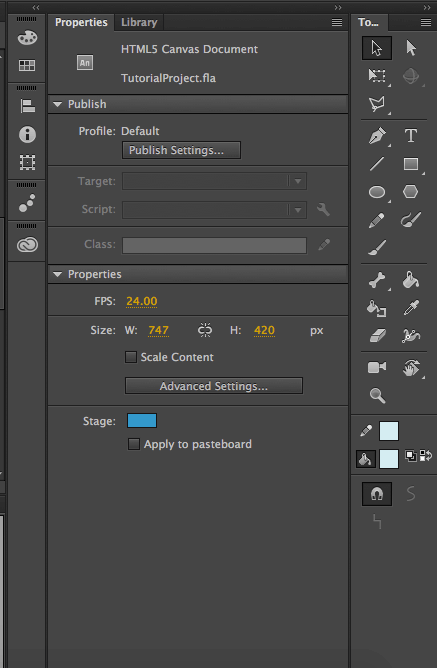The height and width of the screenshot is (668, 437).
Task: Open the Swatches grid panel
Action: 27,65
